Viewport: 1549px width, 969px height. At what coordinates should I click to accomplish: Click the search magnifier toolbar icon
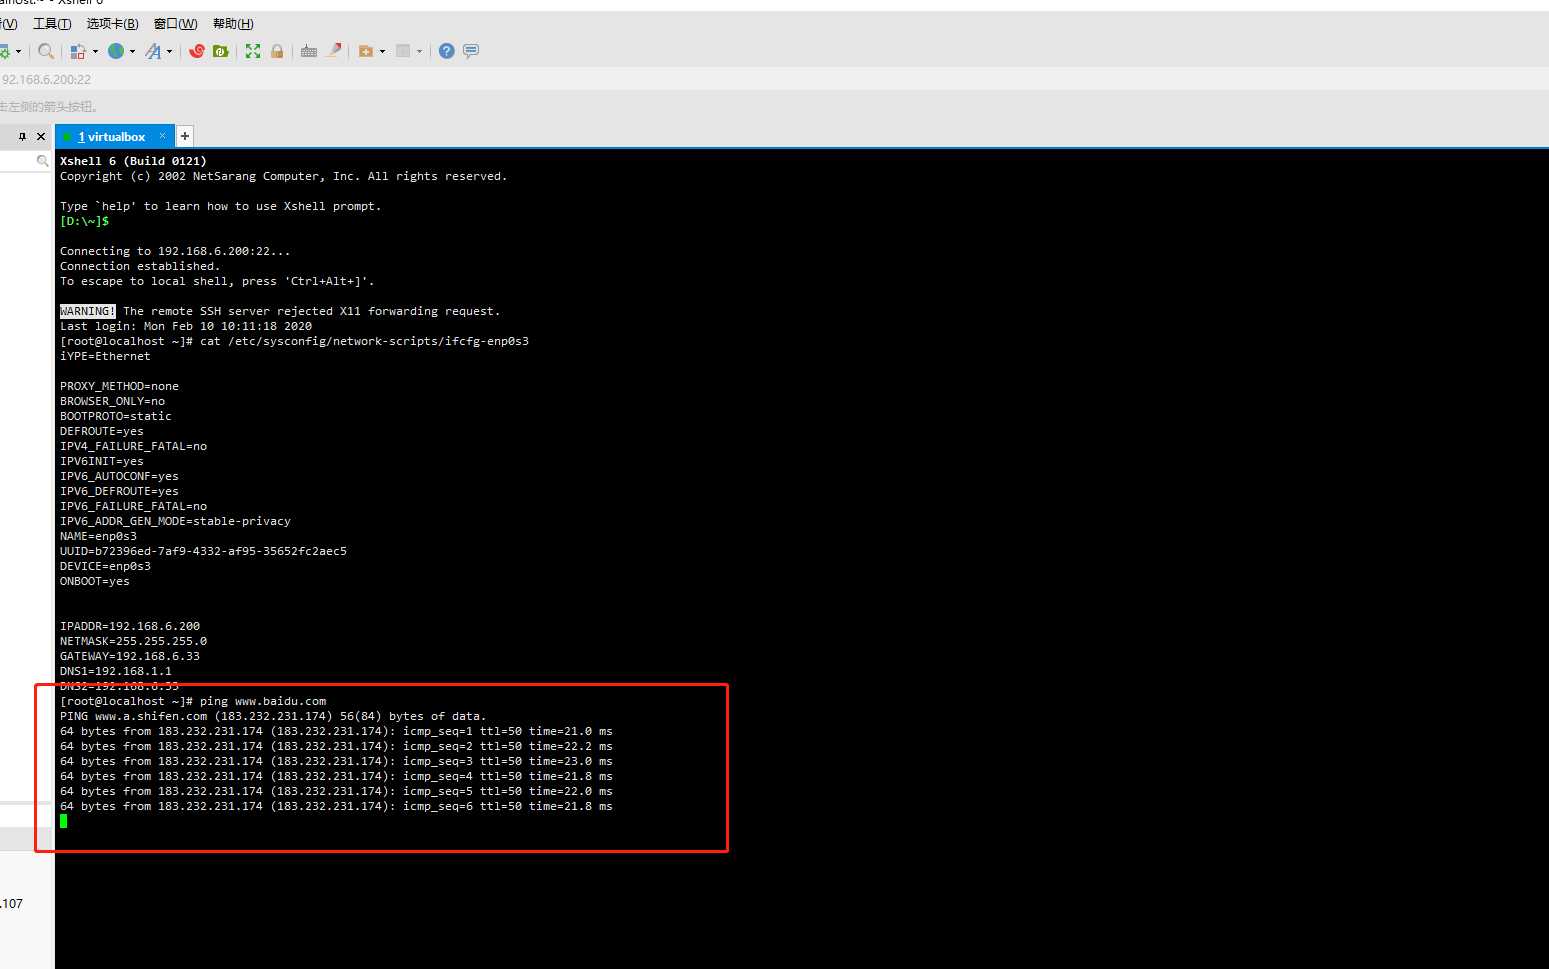click(46, 51)
